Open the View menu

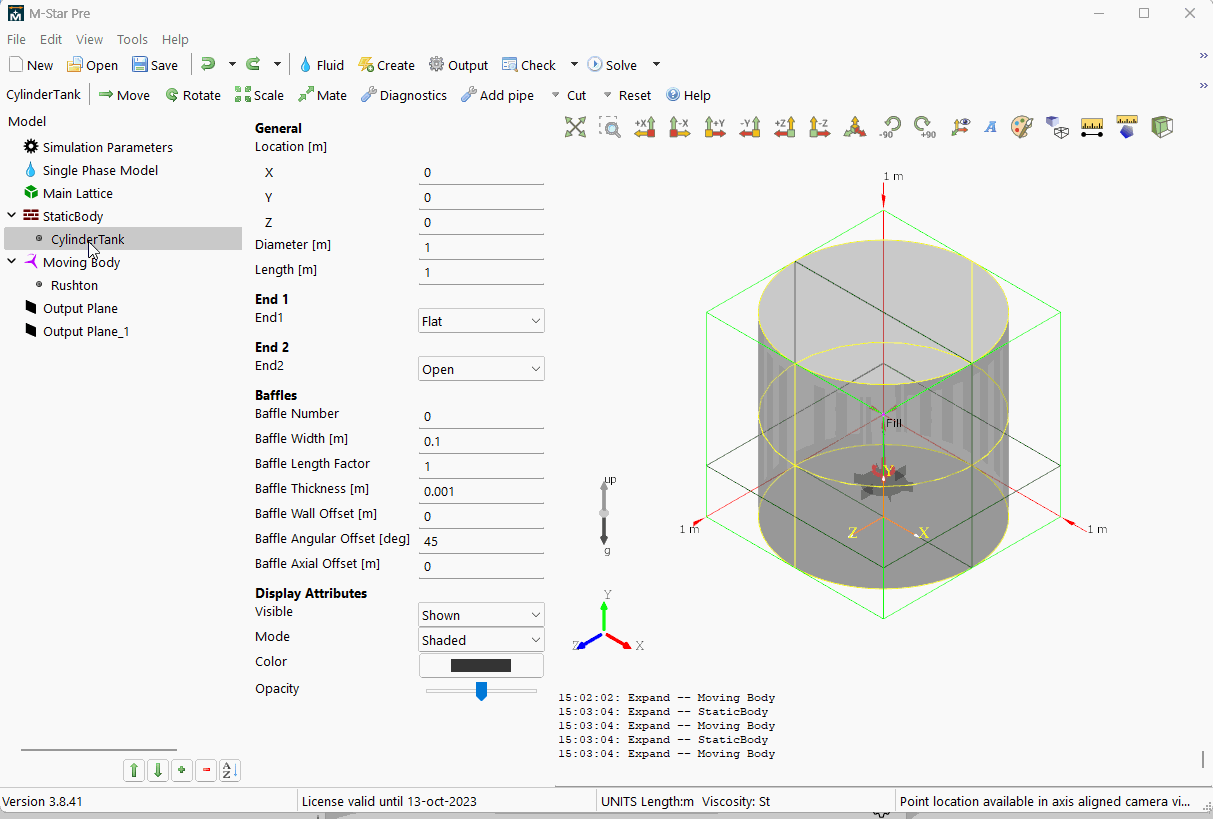tap(89, 39)
